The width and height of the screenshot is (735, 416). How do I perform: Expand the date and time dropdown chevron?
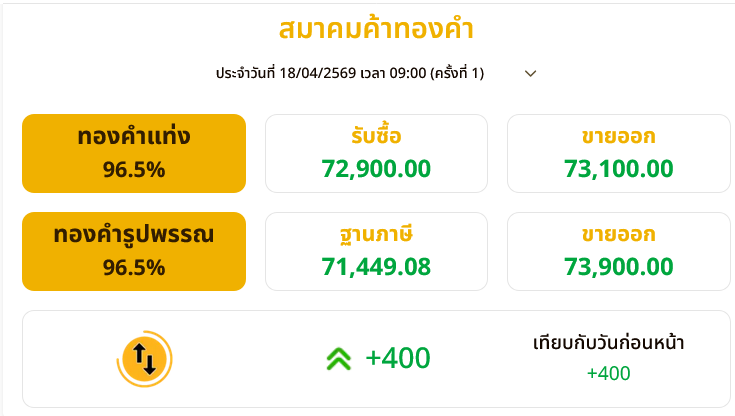pyautogui.click(x=531, y=73)
